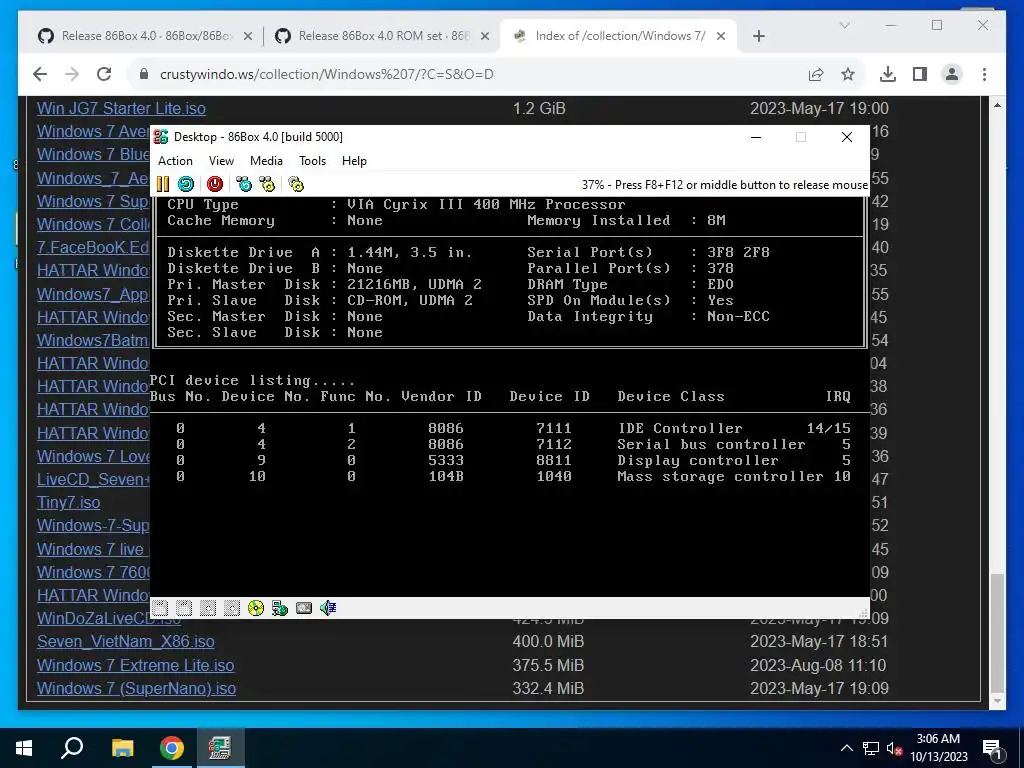Click 1.2 GiB size text
The image size is (1024, 768).
(x=539, y=108)
